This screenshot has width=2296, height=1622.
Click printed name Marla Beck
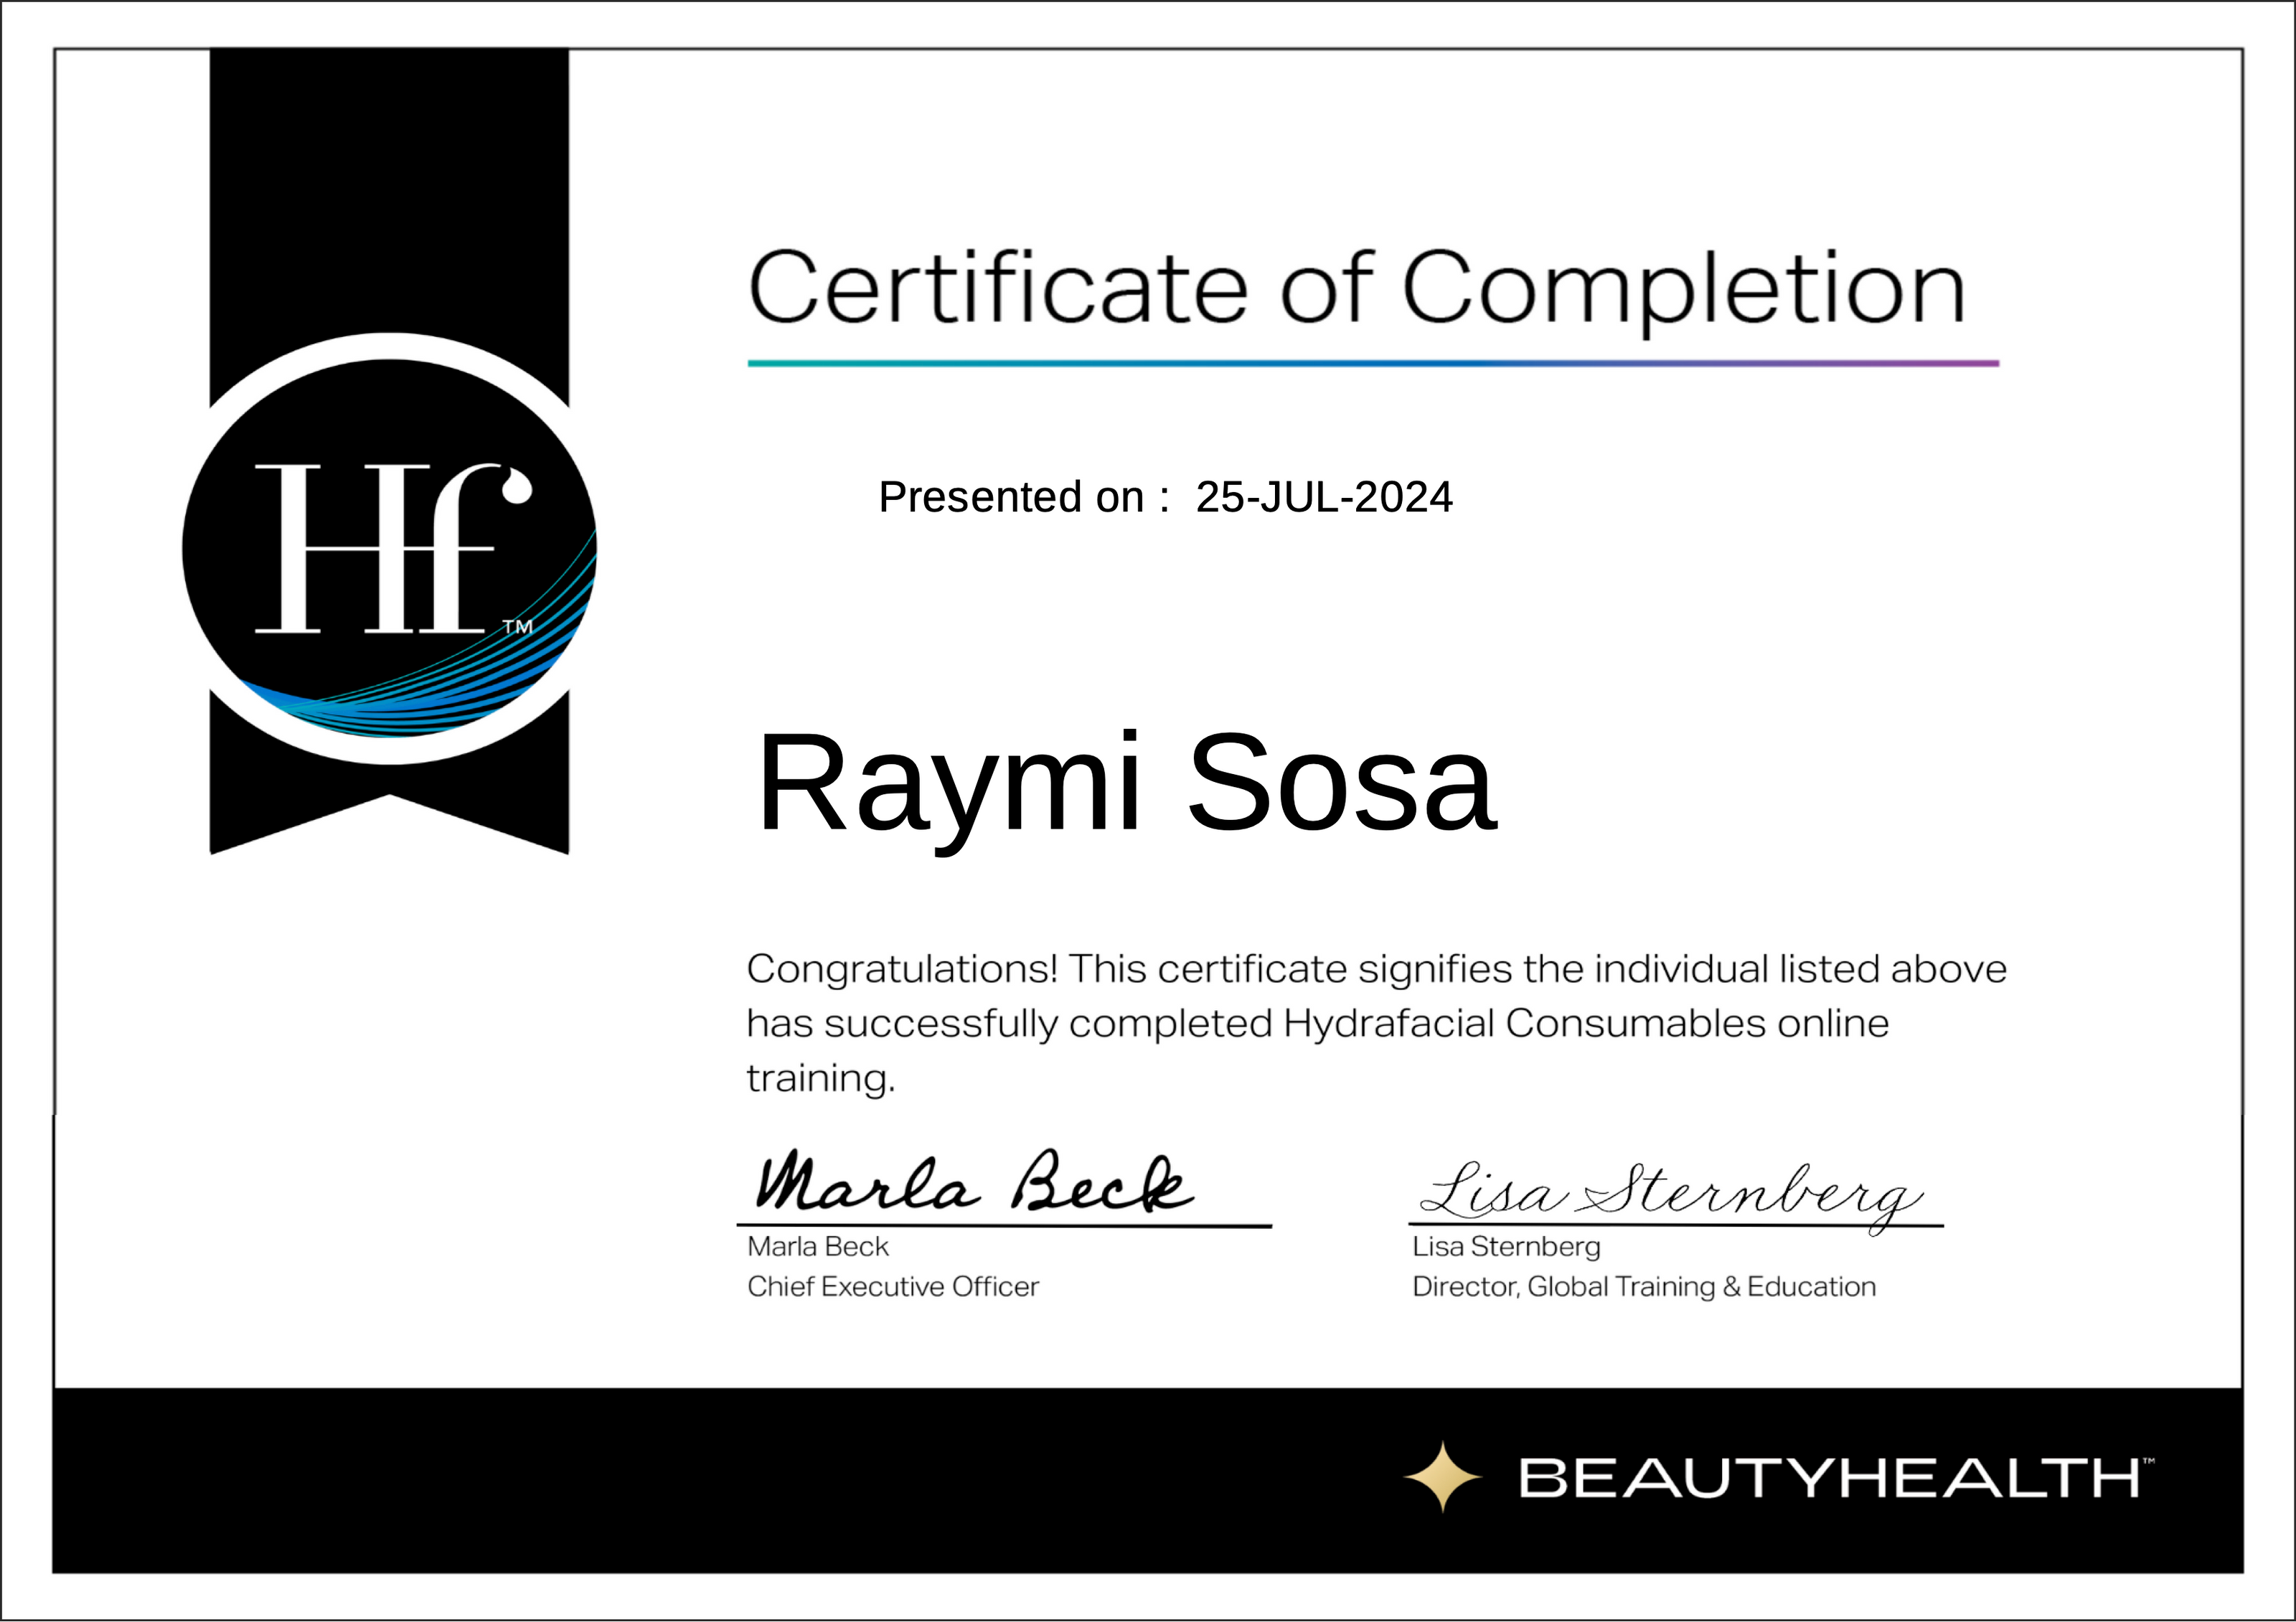817,1246
